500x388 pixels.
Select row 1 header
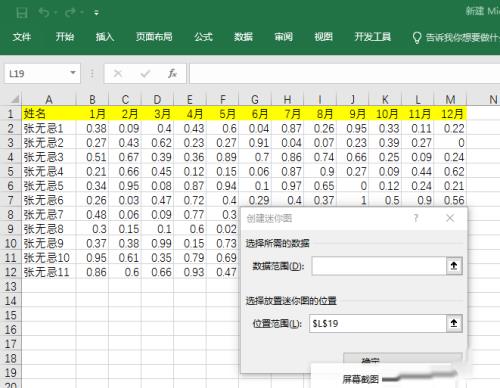pyautogui.click(x=10, y=114)
